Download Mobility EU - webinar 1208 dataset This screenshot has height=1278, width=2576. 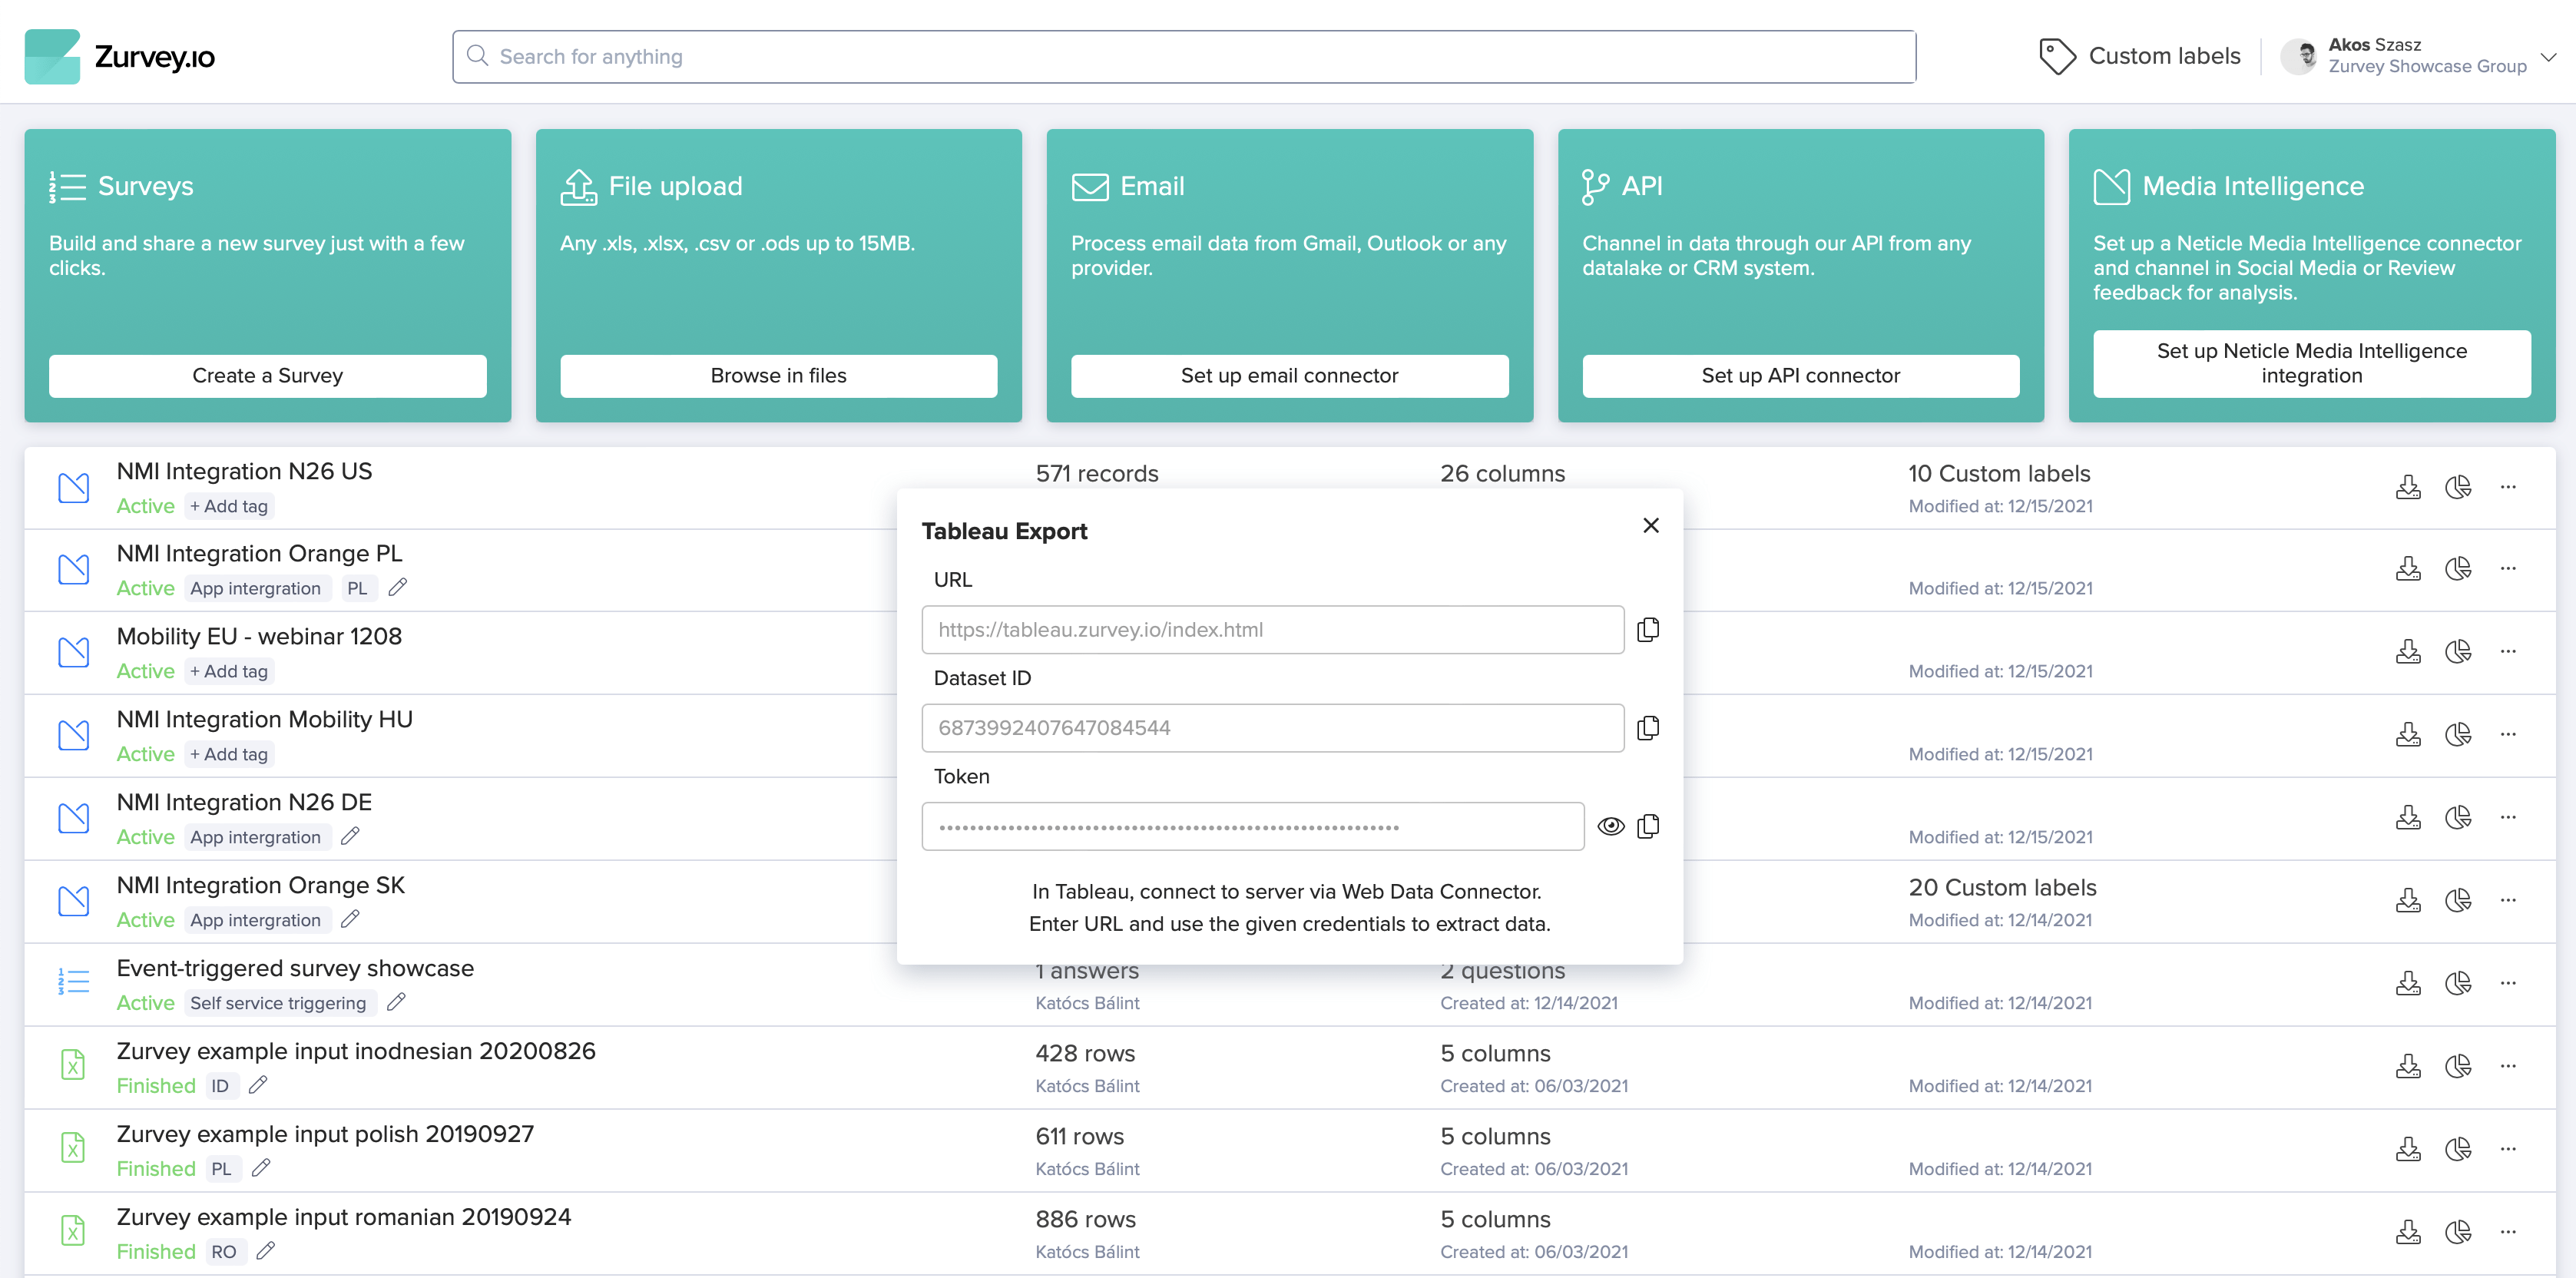[x=2408, y=651]
